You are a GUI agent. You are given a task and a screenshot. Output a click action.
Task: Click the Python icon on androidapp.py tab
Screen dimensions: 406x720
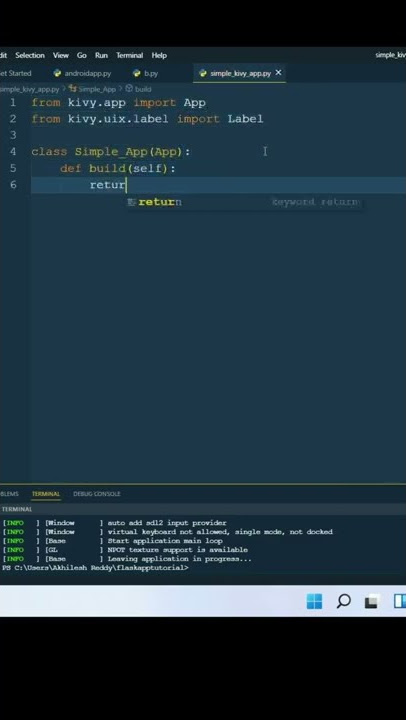point(57,73)
